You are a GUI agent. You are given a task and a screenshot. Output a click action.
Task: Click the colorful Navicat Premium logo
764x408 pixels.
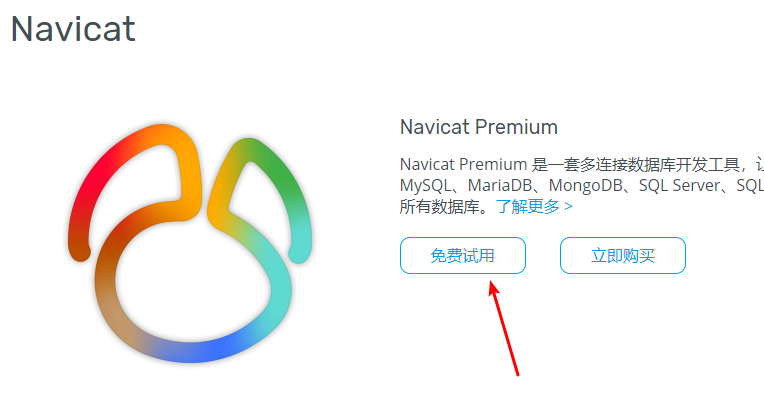190,243
